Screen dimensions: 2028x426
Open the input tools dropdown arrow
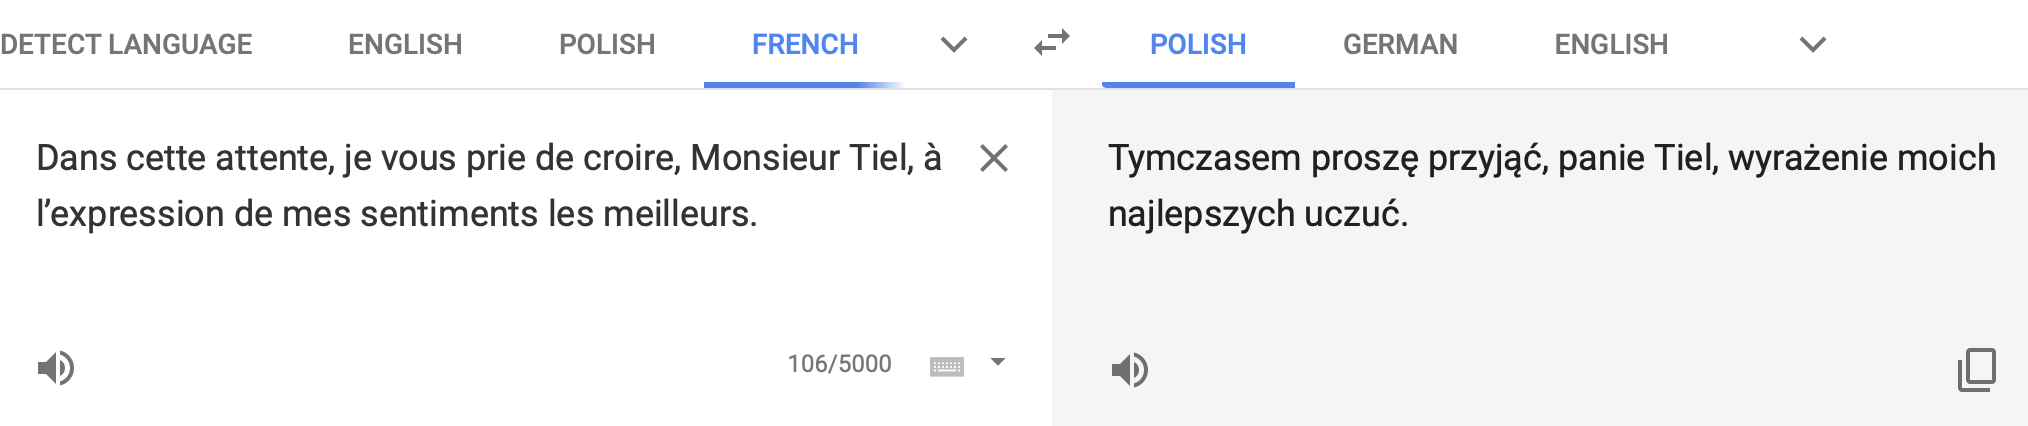coord(997,362)
